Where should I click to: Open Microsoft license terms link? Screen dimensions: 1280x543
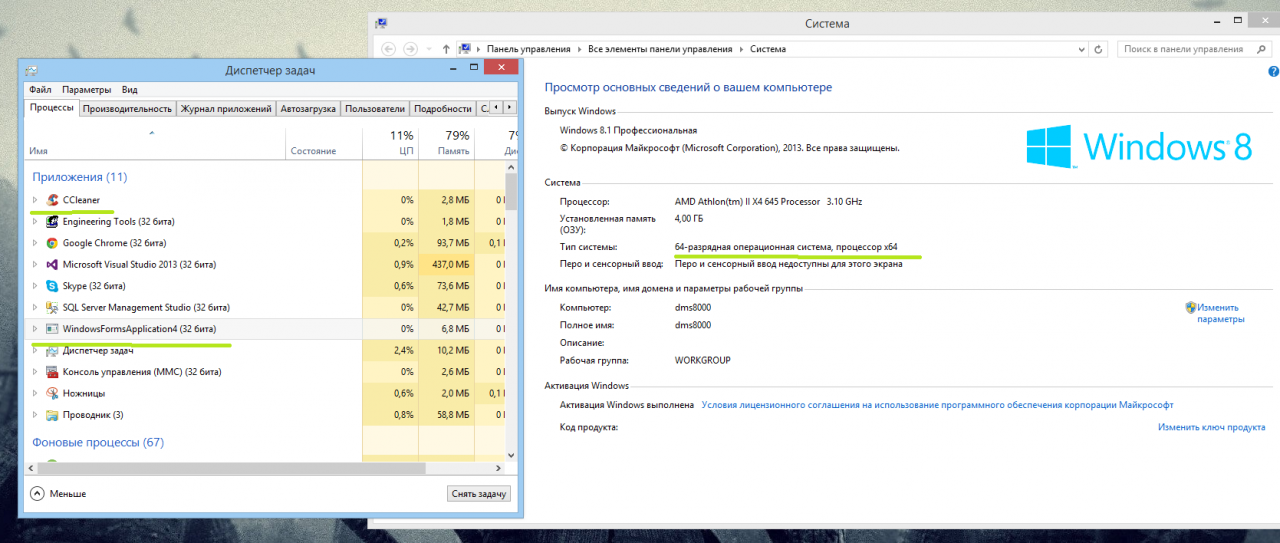937,405
